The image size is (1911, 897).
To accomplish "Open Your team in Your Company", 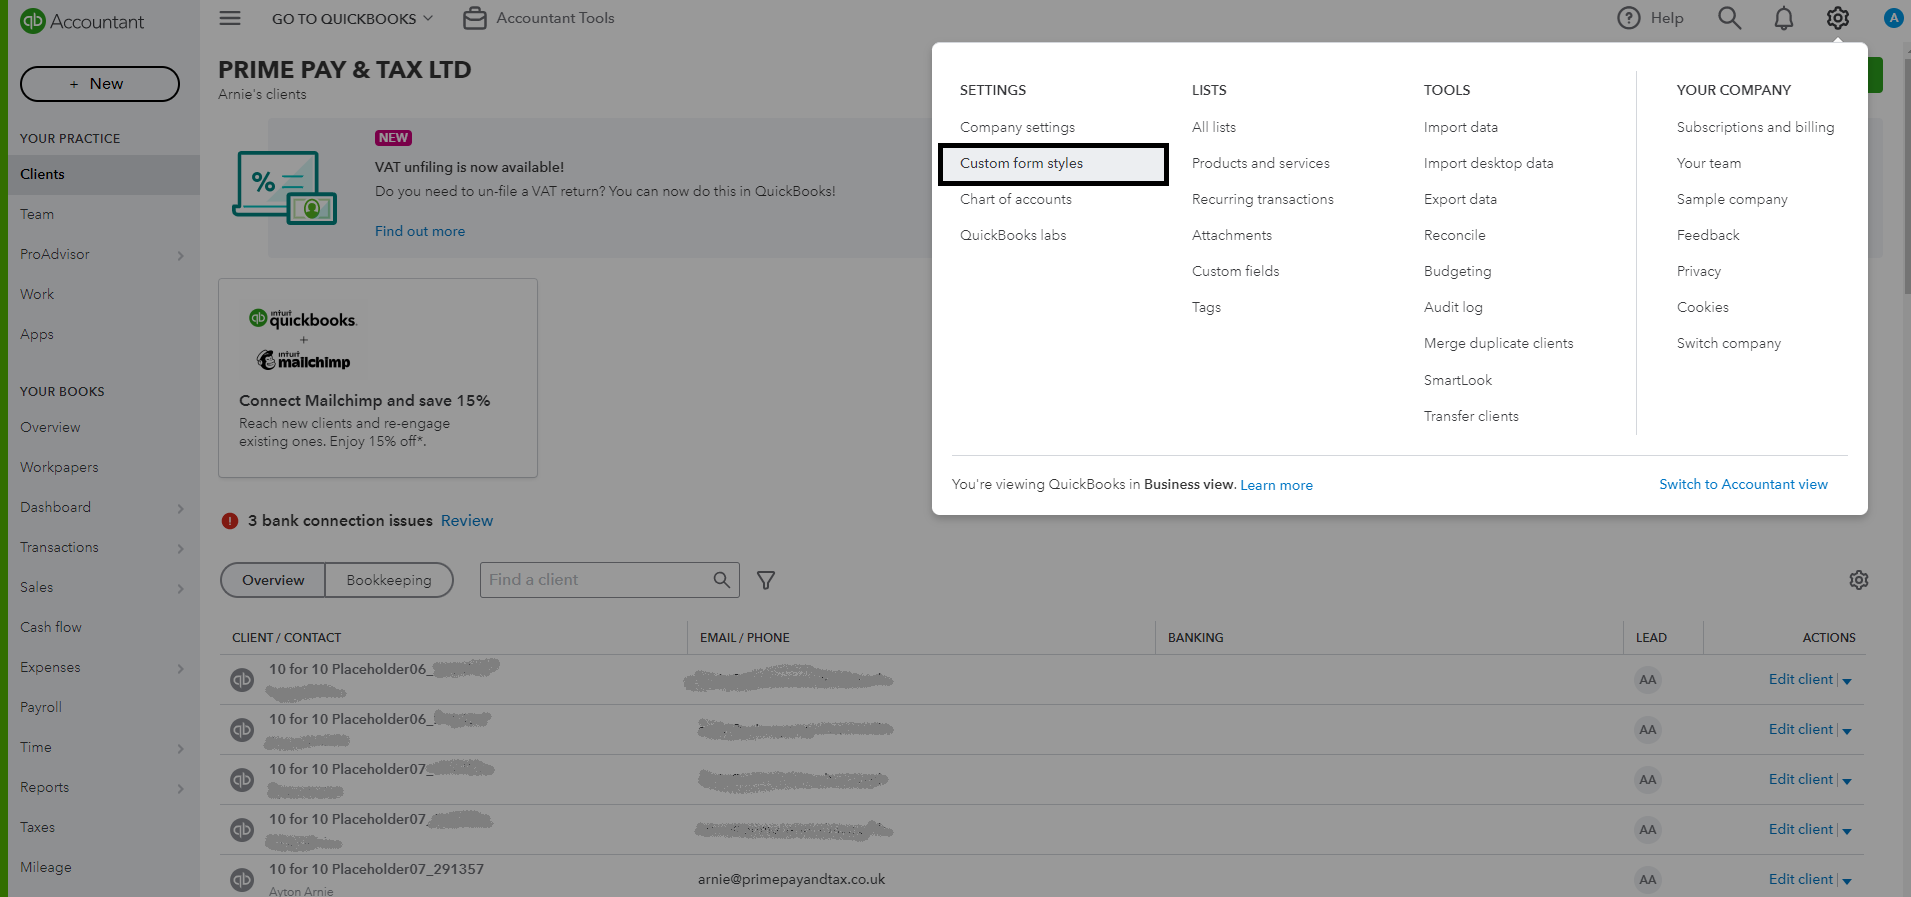I will point(1708,163).
